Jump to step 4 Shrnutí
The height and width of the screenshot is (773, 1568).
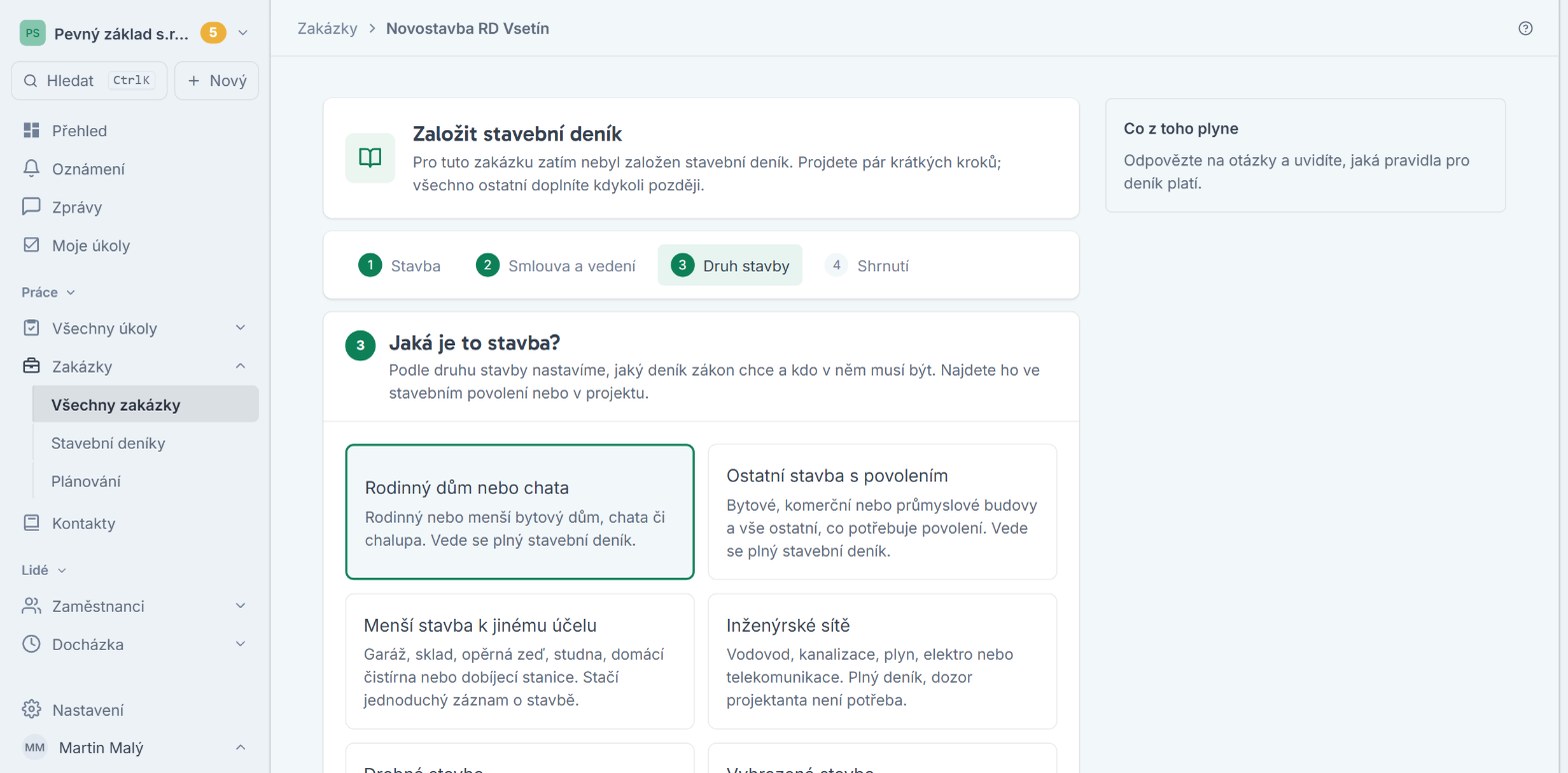[867, 265]
